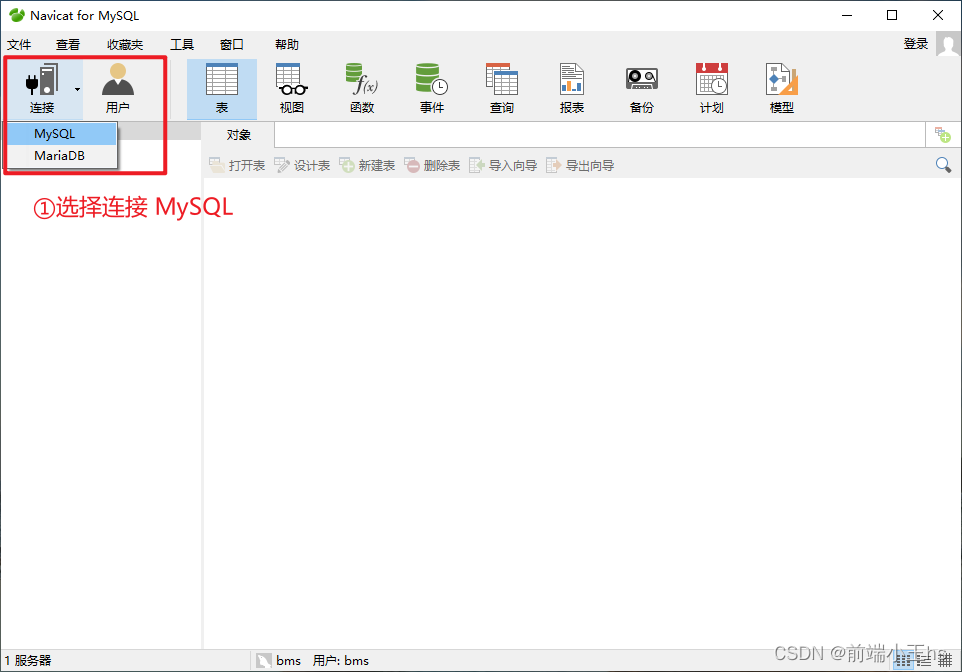Click the '用户: bms' status text
Viewport: 962px width, 672px height.
(x=341, y=661)
